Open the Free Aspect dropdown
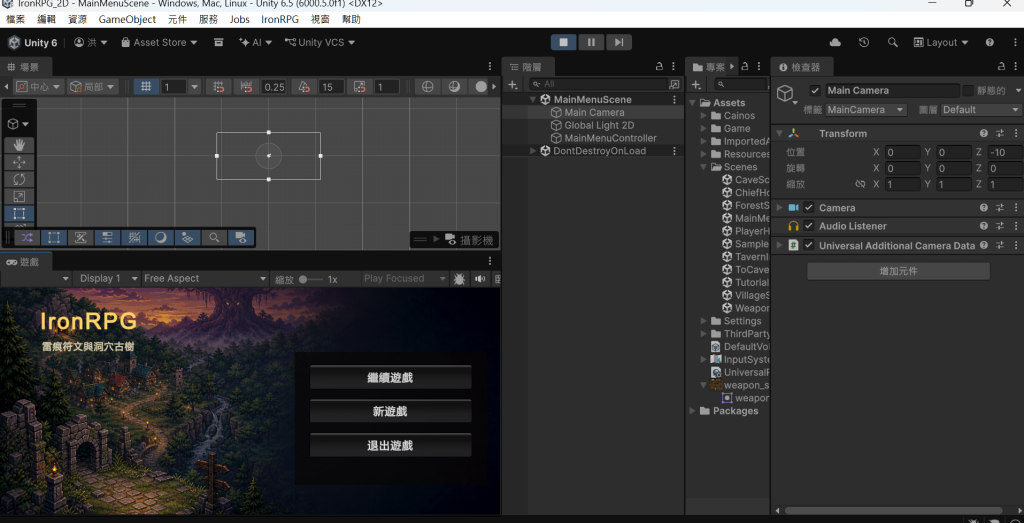The height and width of the screenshot is (523, 1024). click(205, 279)
